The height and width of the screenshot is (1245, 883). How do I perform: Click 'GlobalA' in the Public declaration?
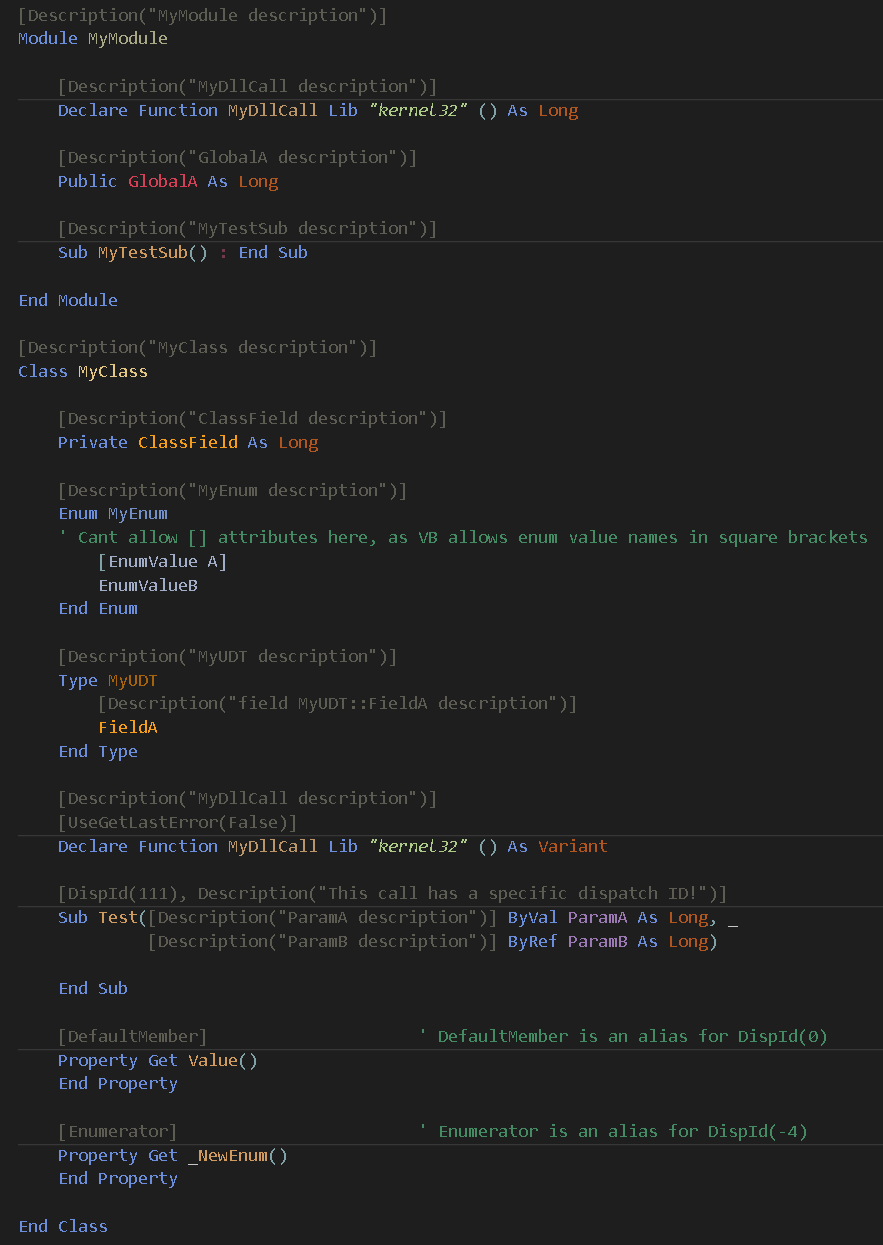pos(163,182)
